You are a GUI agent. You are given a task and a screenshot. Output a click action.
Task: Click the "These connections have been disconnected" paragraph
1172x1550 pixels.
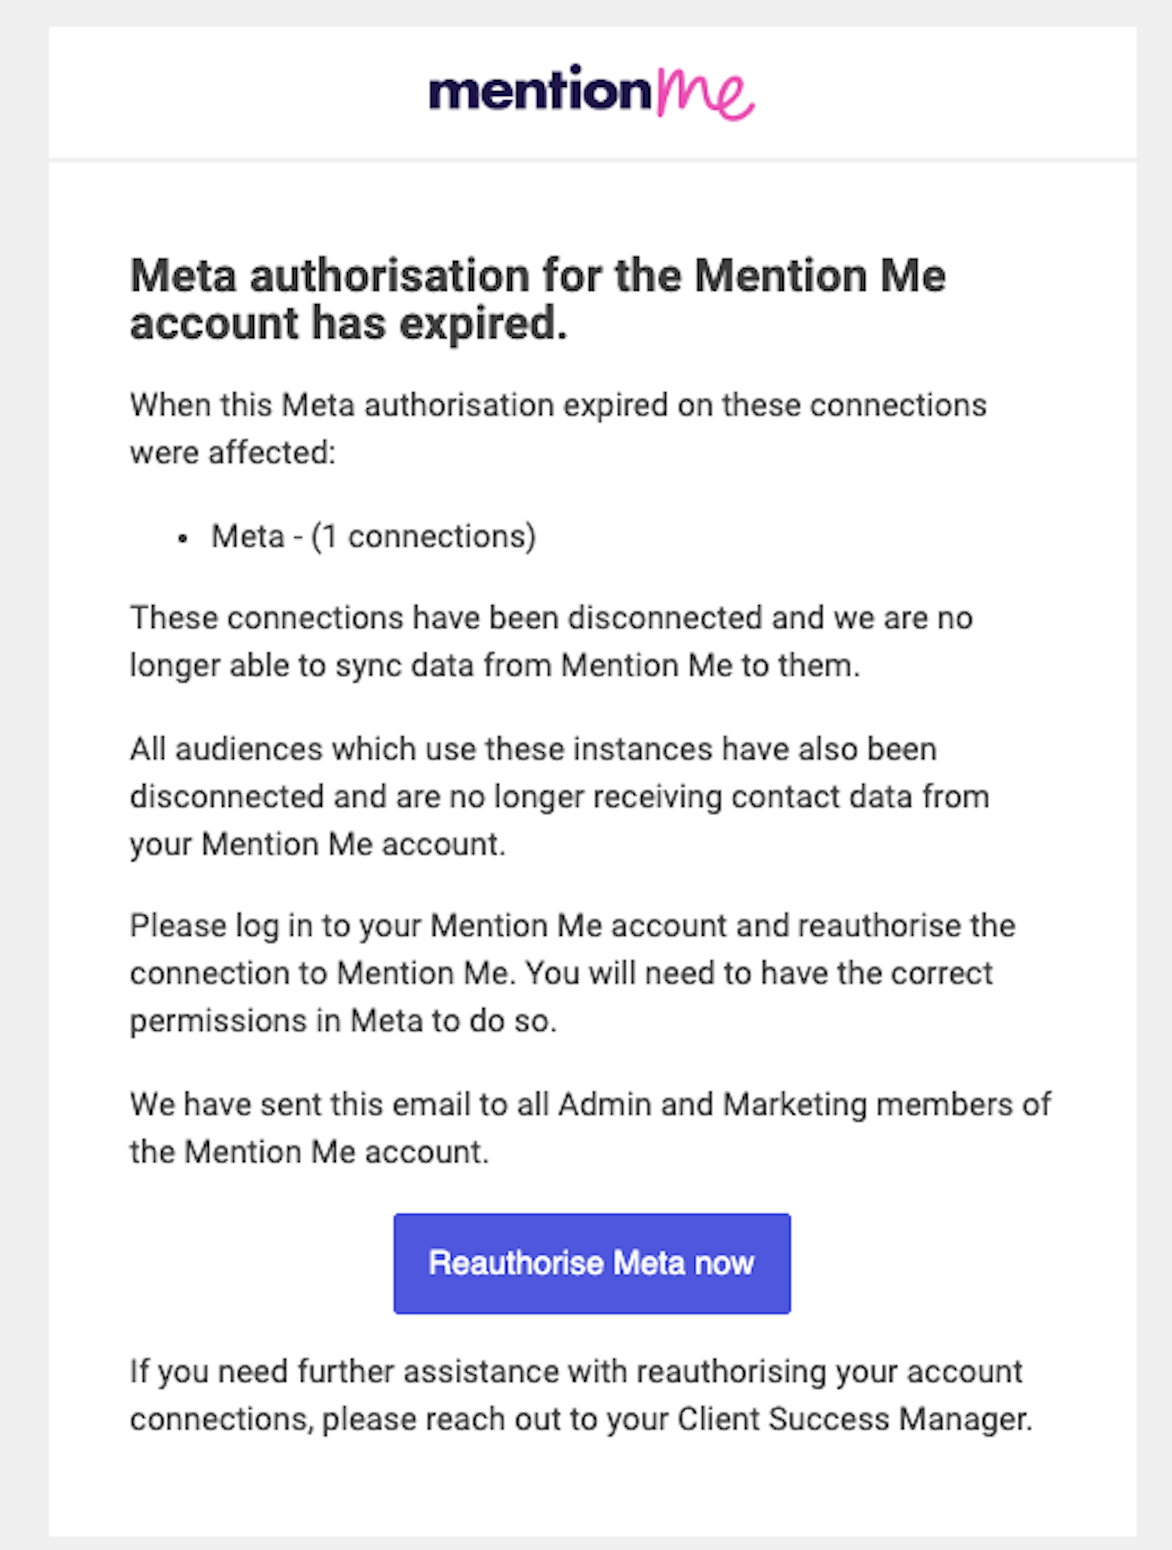(x=551, y=641)
